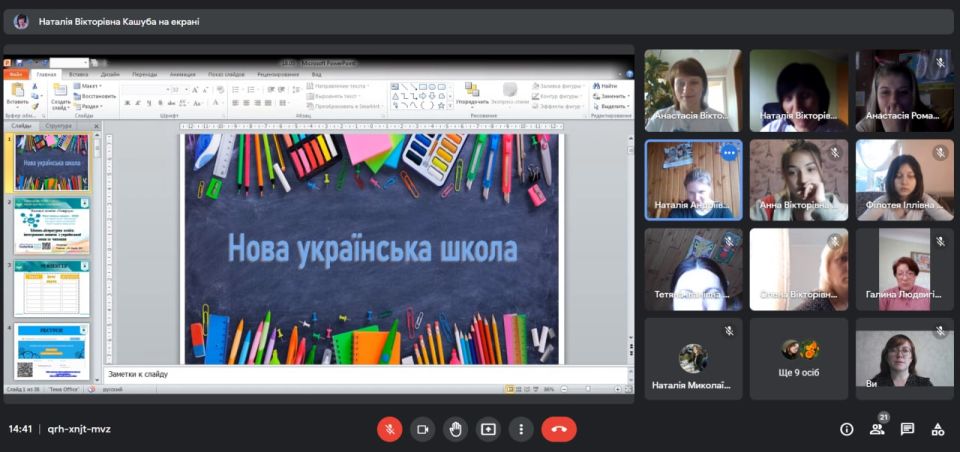The height and width of the screenshot is (452, 960).
Task: Open the activities icon
Action: tap(937, 429)
